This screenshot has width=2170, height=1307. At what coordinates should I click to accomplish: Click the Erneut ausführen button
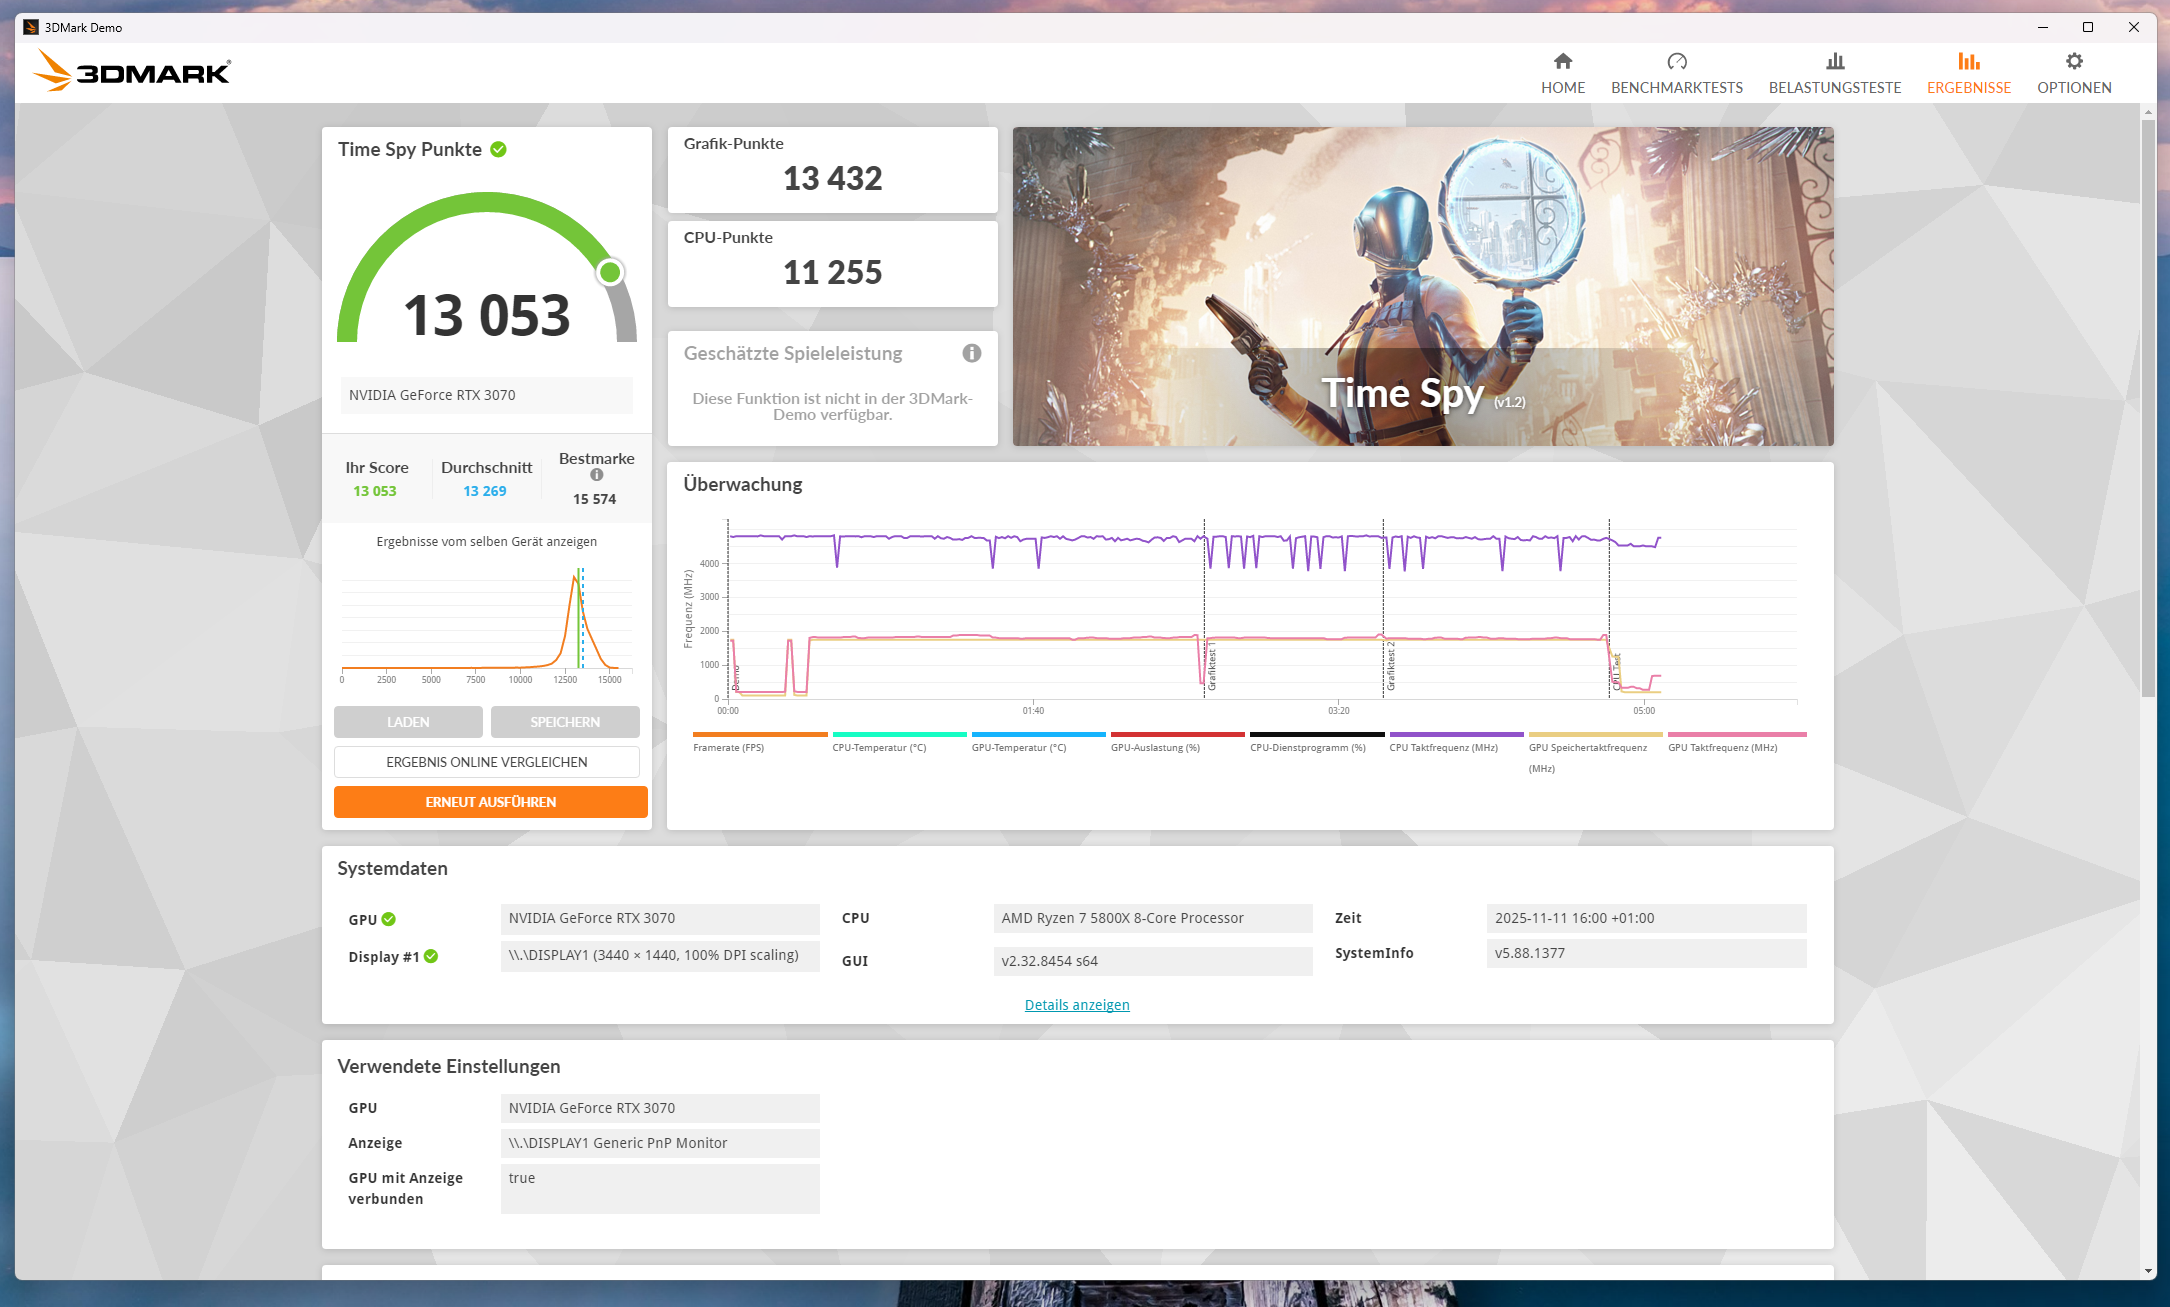[x=490, y=802]
